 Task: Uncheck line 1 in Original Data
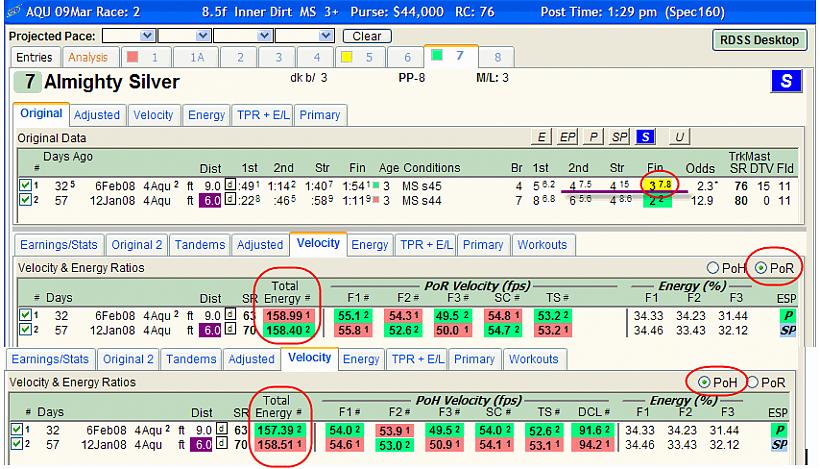tap(25, 185)
